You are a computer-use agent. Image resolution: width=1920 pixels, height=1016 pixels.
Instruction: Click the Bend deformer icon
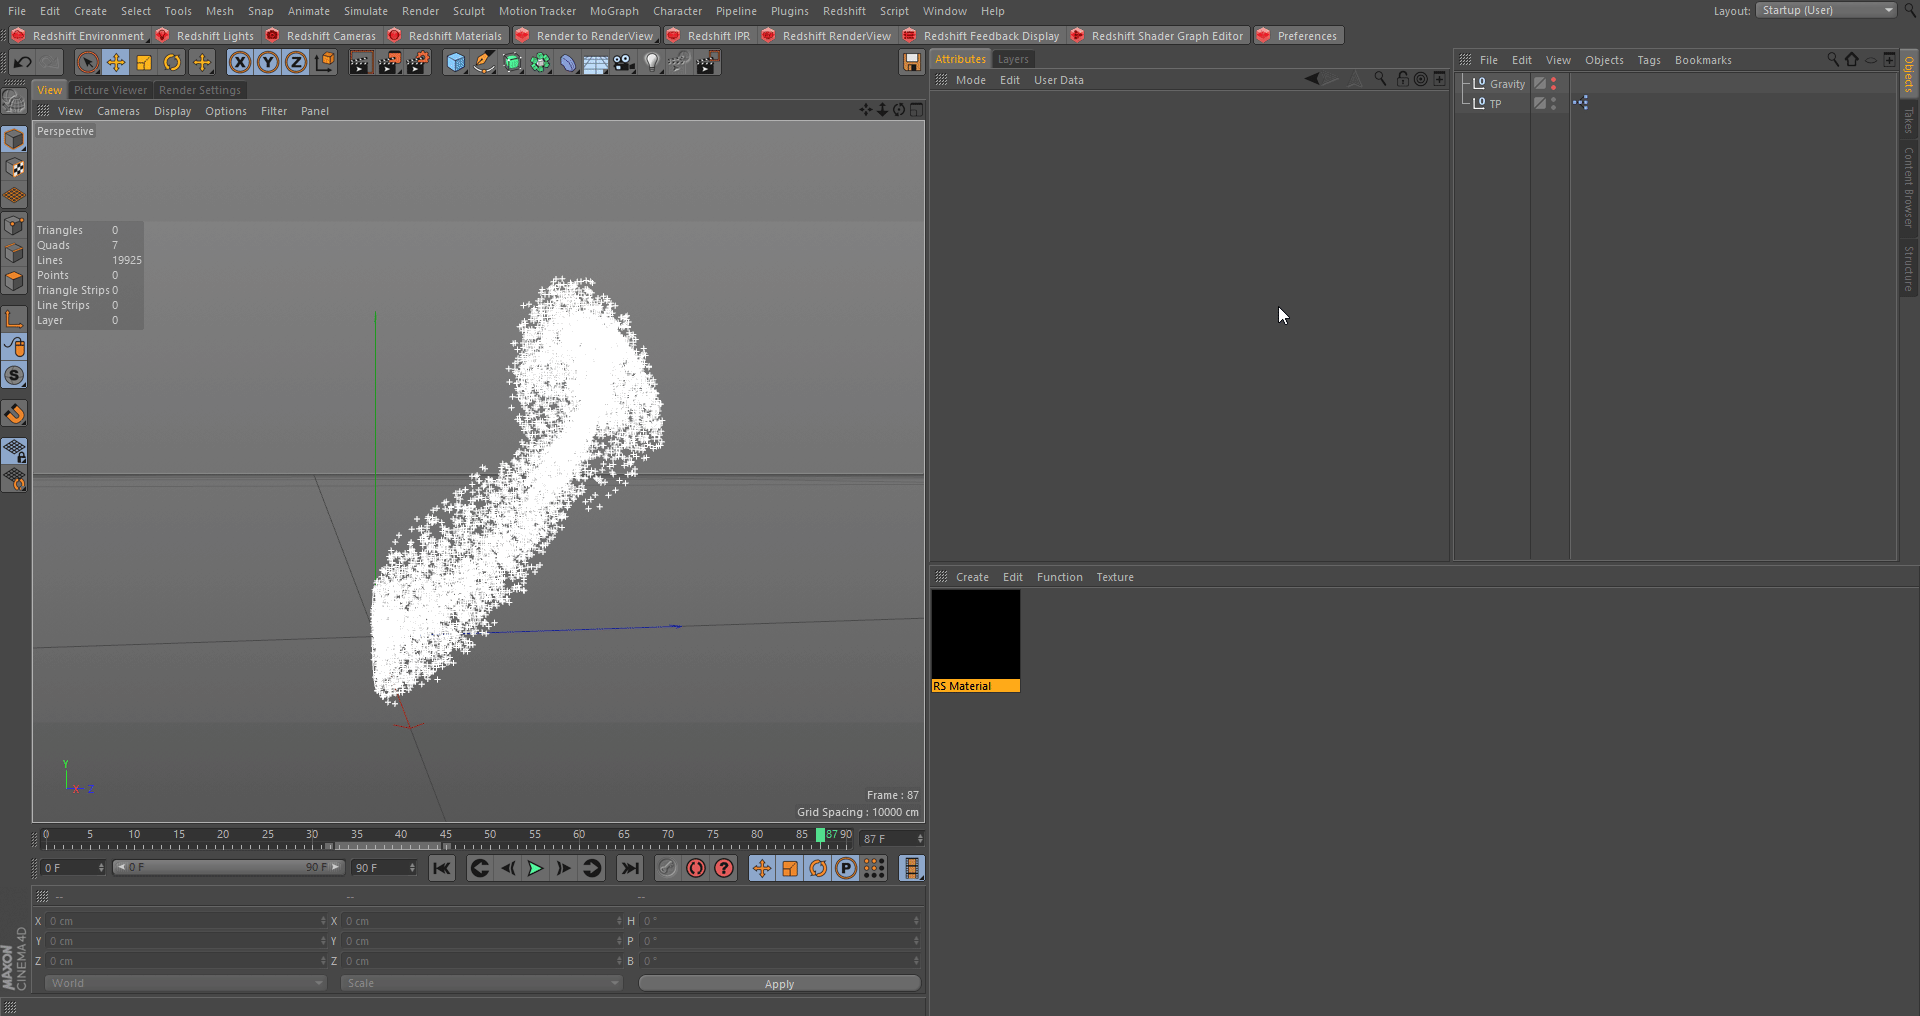568,63
